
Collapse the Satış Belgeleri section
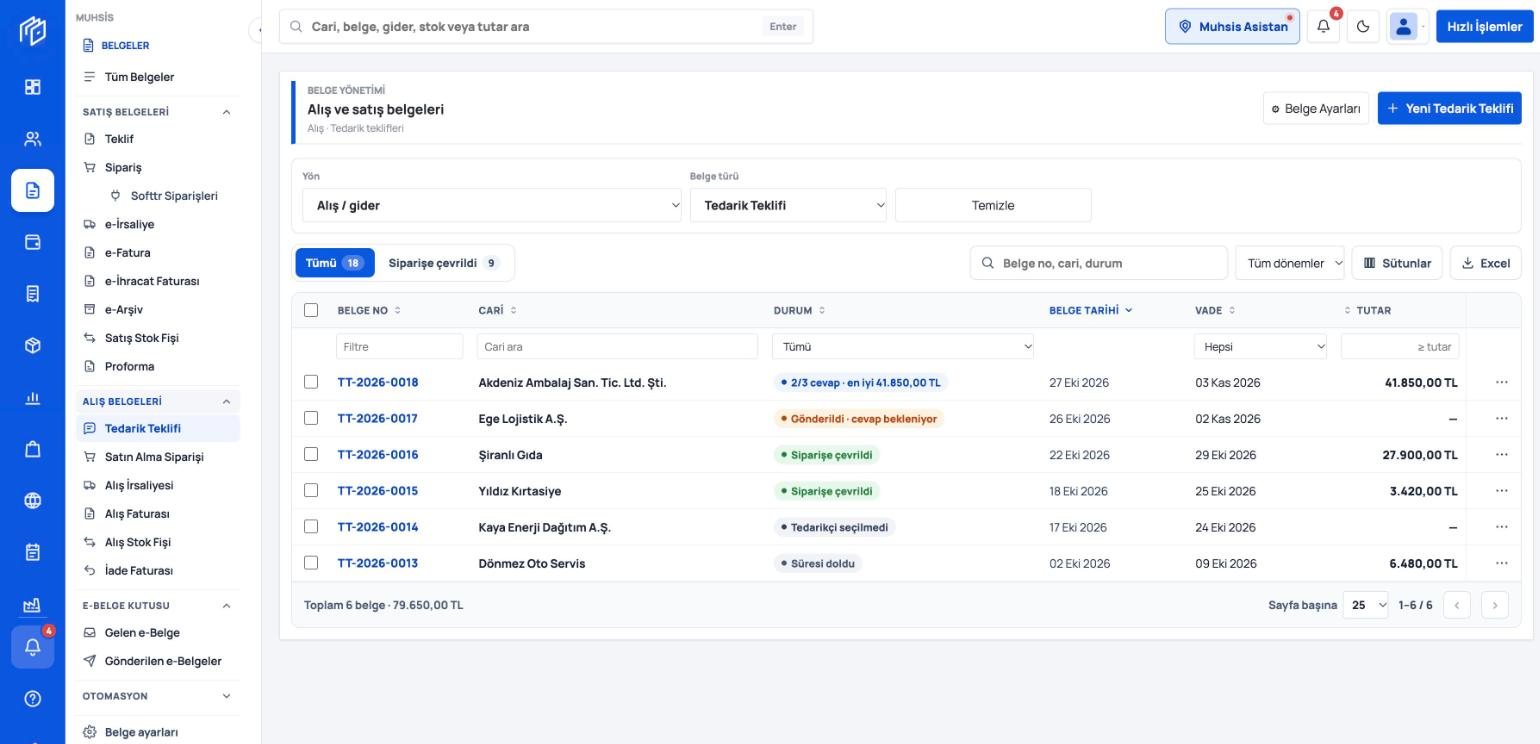[226, 112]
